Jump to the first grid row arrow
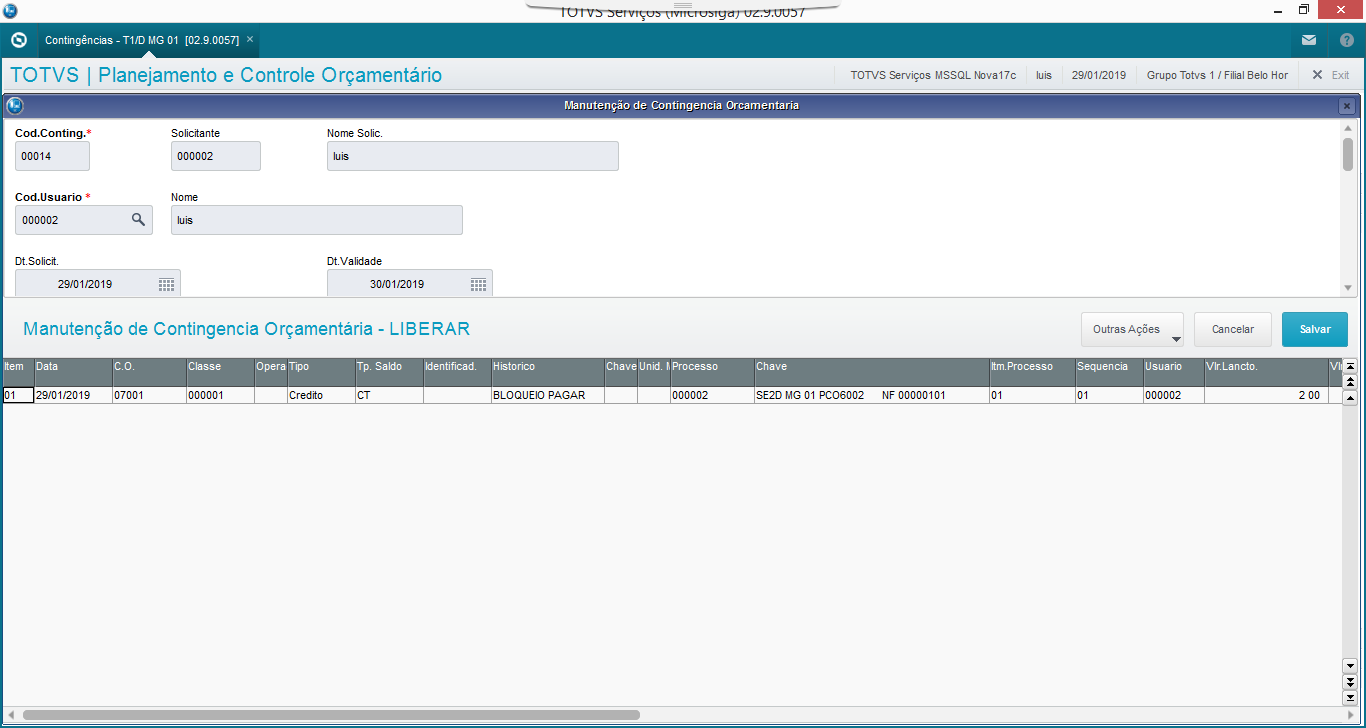 [x=1349, y=366]
